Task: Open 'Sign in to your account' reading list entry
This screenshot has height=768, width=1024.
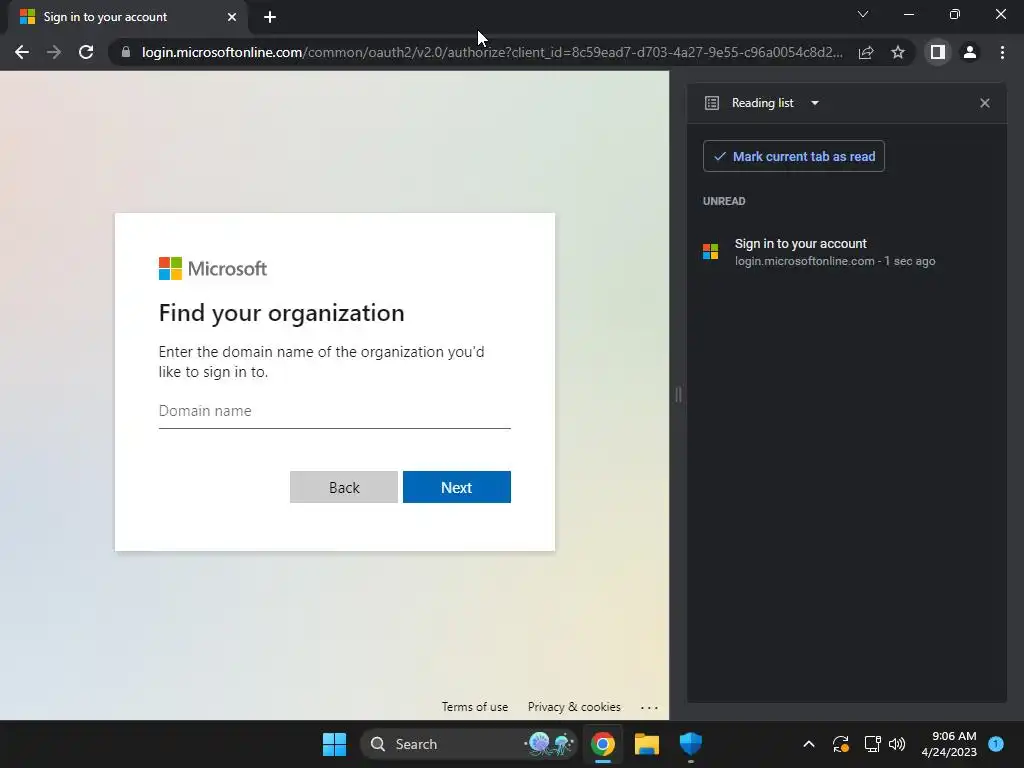Action: [846, 251]
